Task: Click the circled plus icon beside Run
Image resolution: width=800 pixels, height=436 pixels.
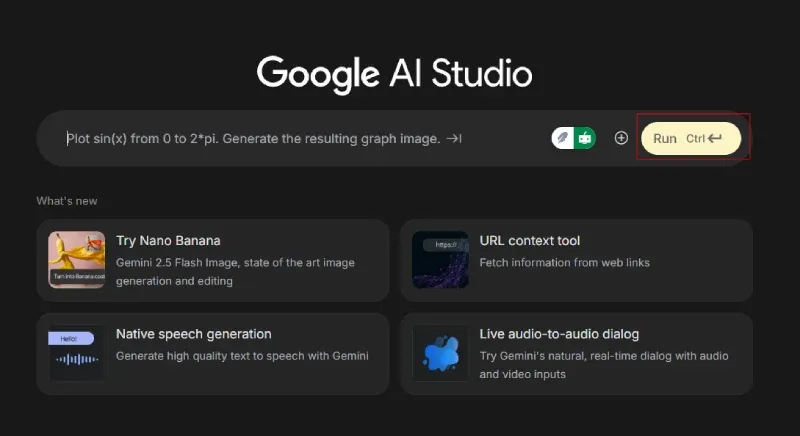Action: 621,138
